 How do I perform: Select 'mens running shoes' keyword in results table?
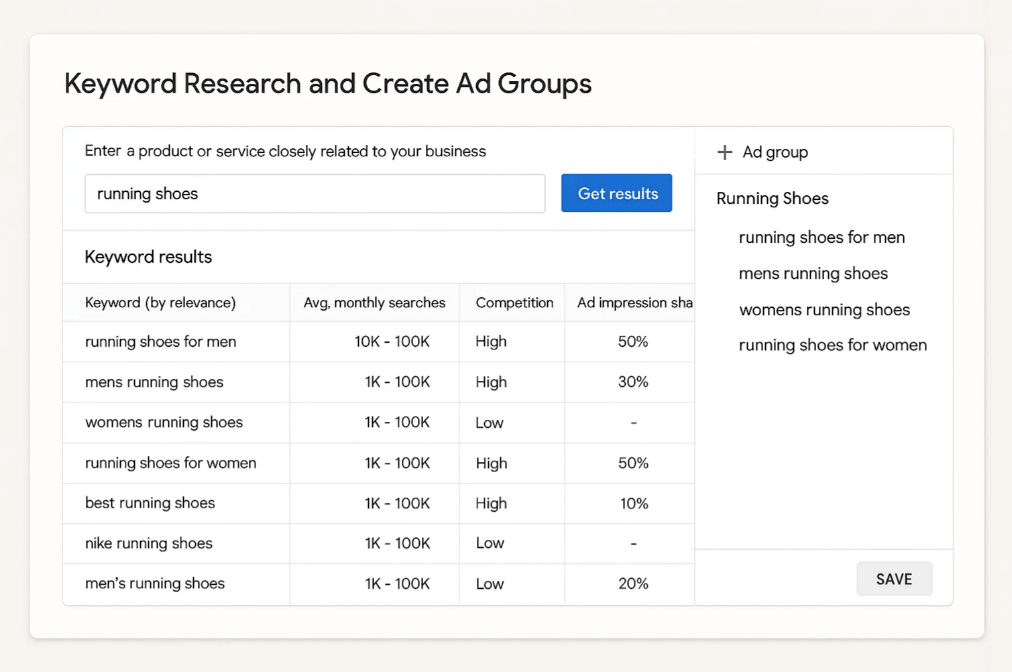tap(154, 382)
